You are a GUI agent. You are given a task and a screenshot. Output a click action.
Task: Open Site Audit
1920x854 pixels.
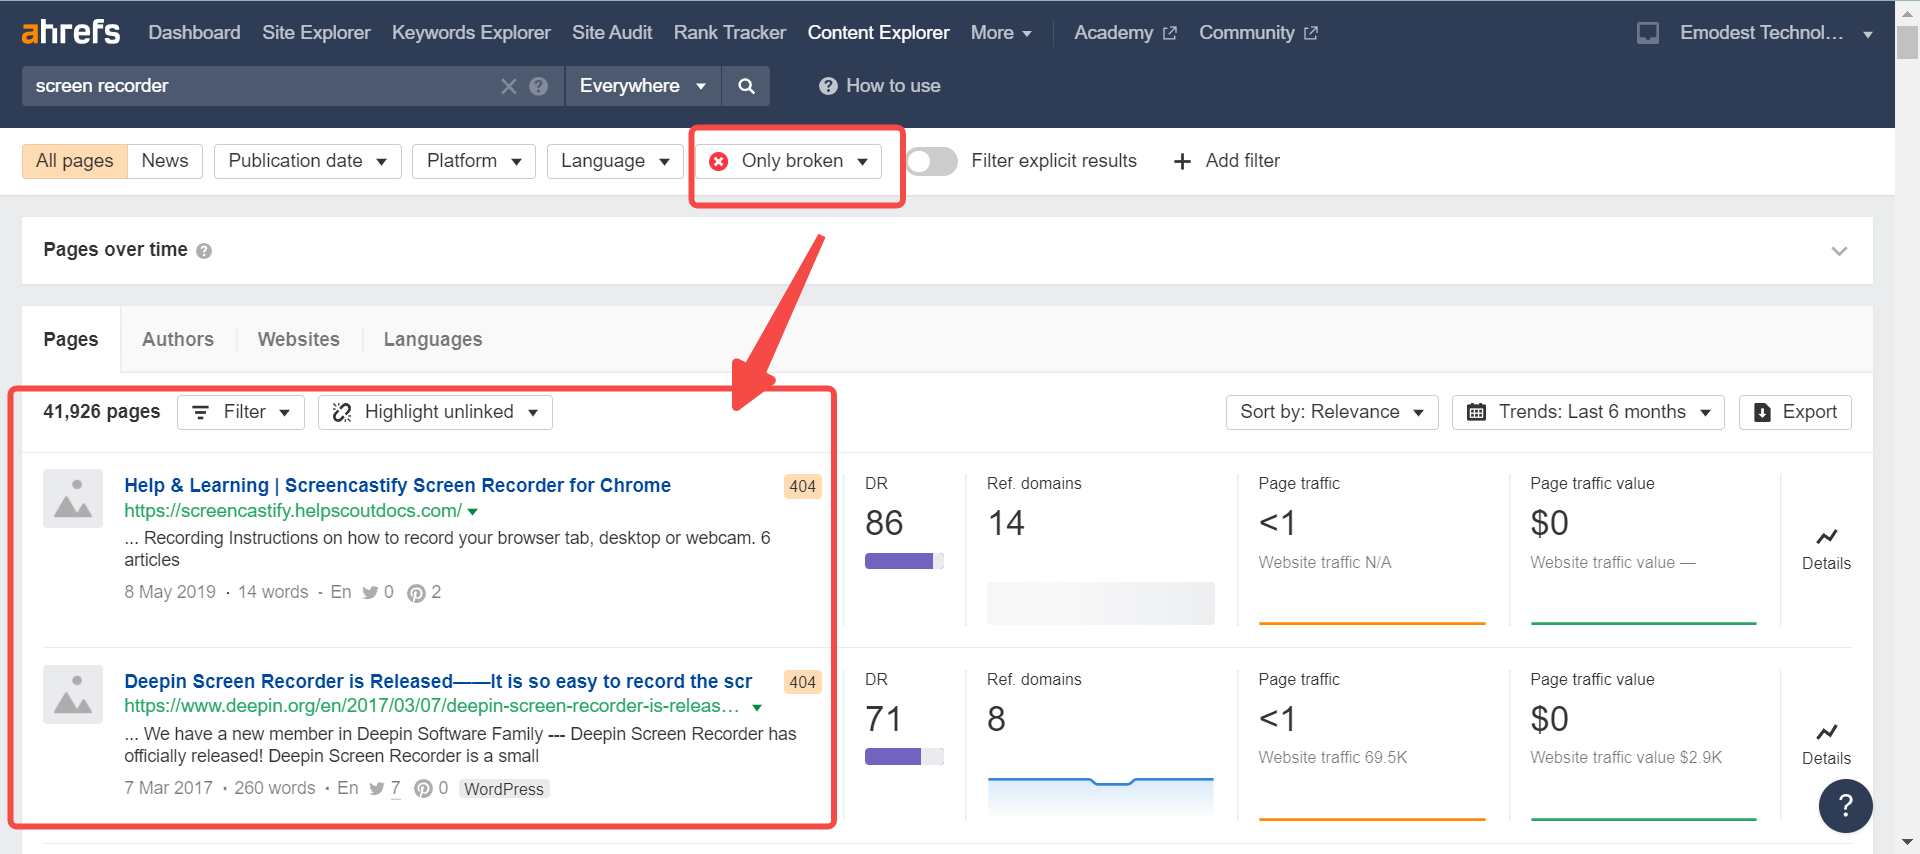[x=612, y=33]
